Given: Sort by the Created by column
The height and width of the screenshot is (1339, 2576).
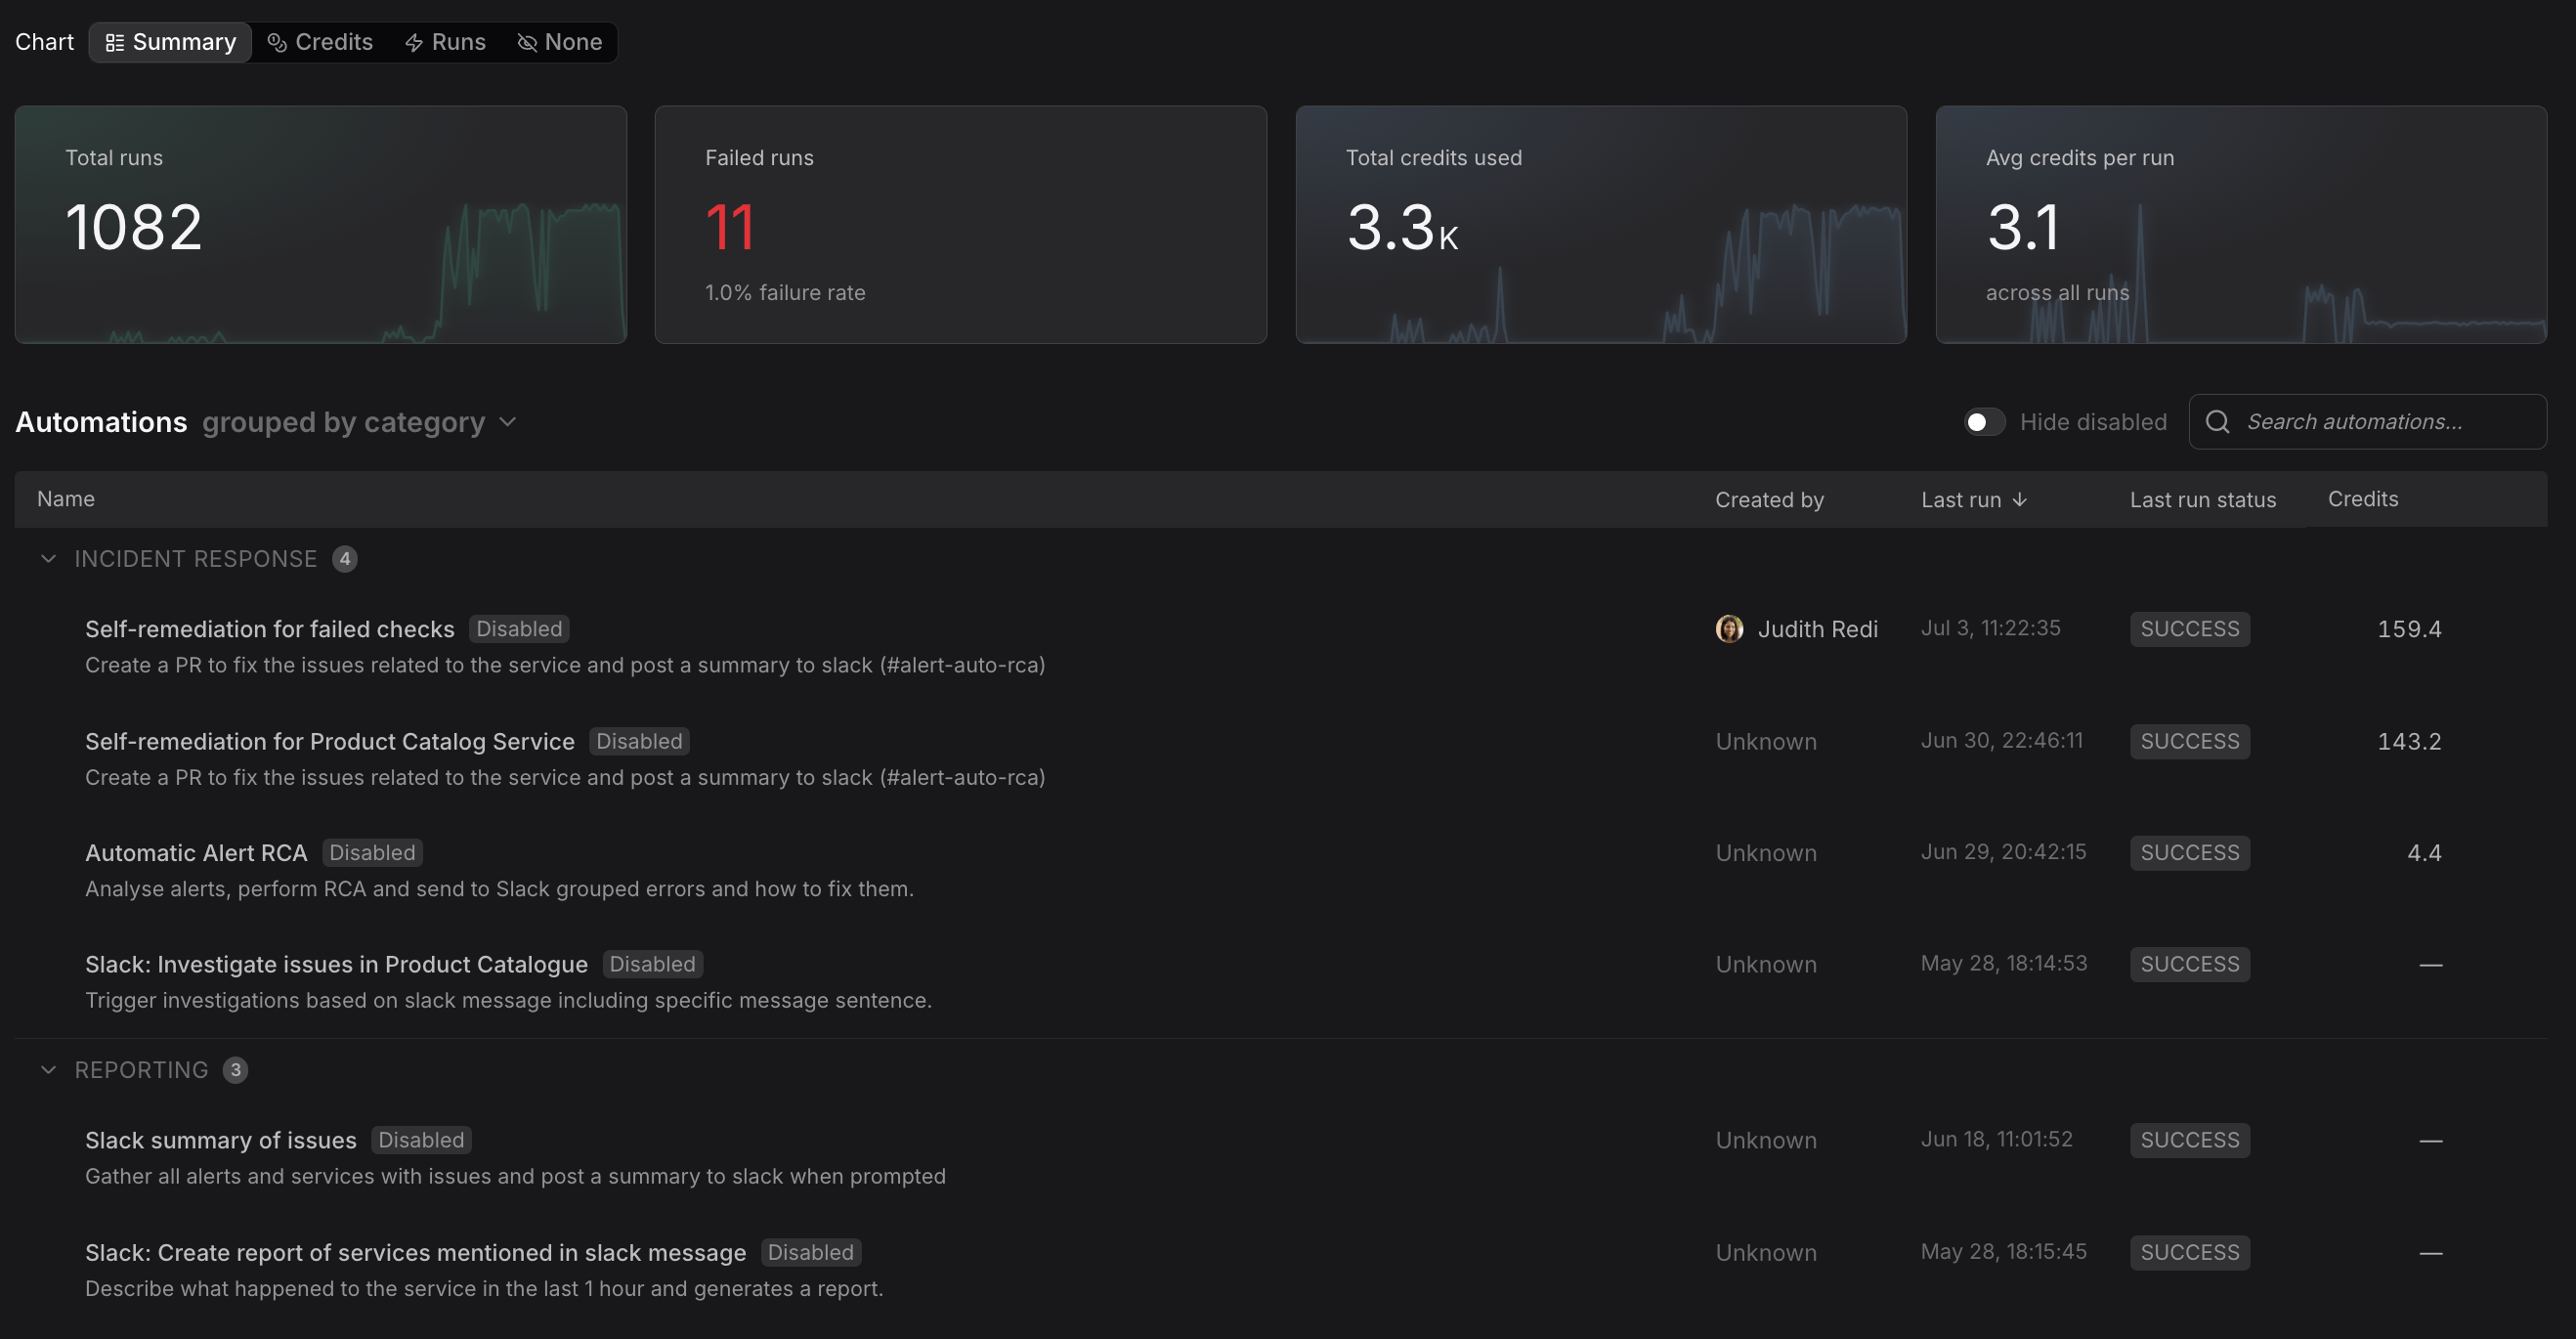Looking at the screenshot, I should [1769, 500].
